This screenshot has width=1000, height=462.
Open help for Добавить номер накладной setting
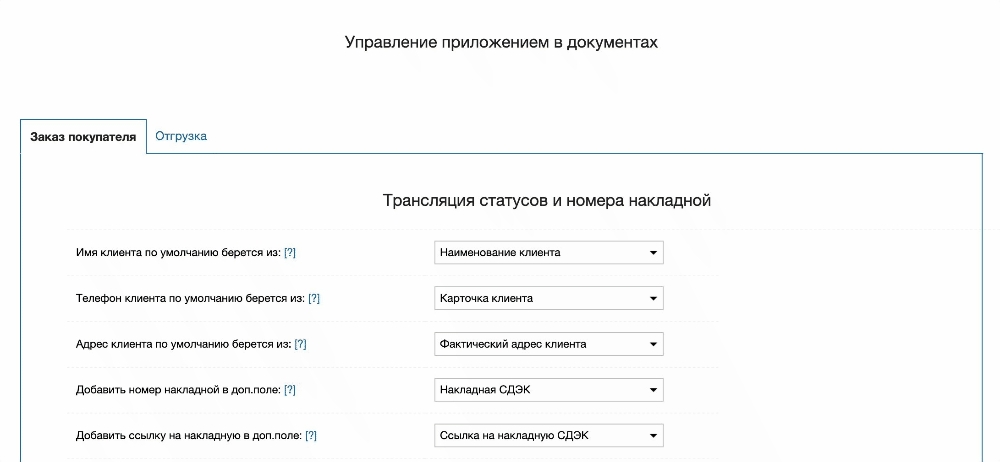click(x=290, y=390)
